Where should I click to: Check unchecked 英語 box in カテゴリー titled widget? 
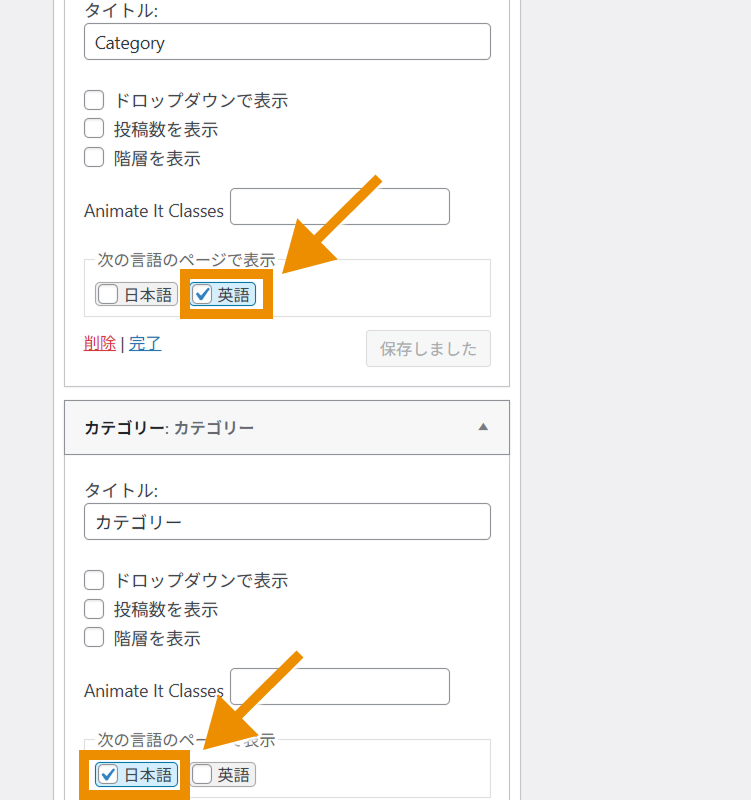tap(203, 775)
